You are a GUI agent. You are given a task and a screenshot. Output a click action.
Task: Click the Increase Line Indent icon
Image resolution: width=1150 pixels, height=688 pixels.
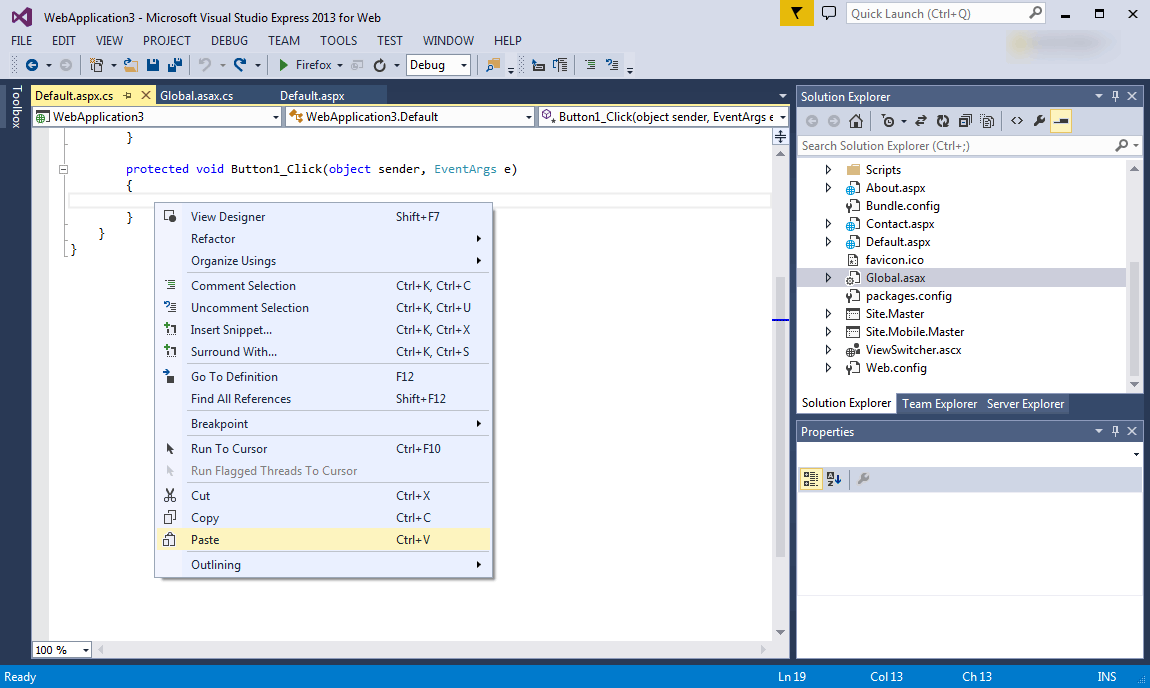tap(560, 65)
